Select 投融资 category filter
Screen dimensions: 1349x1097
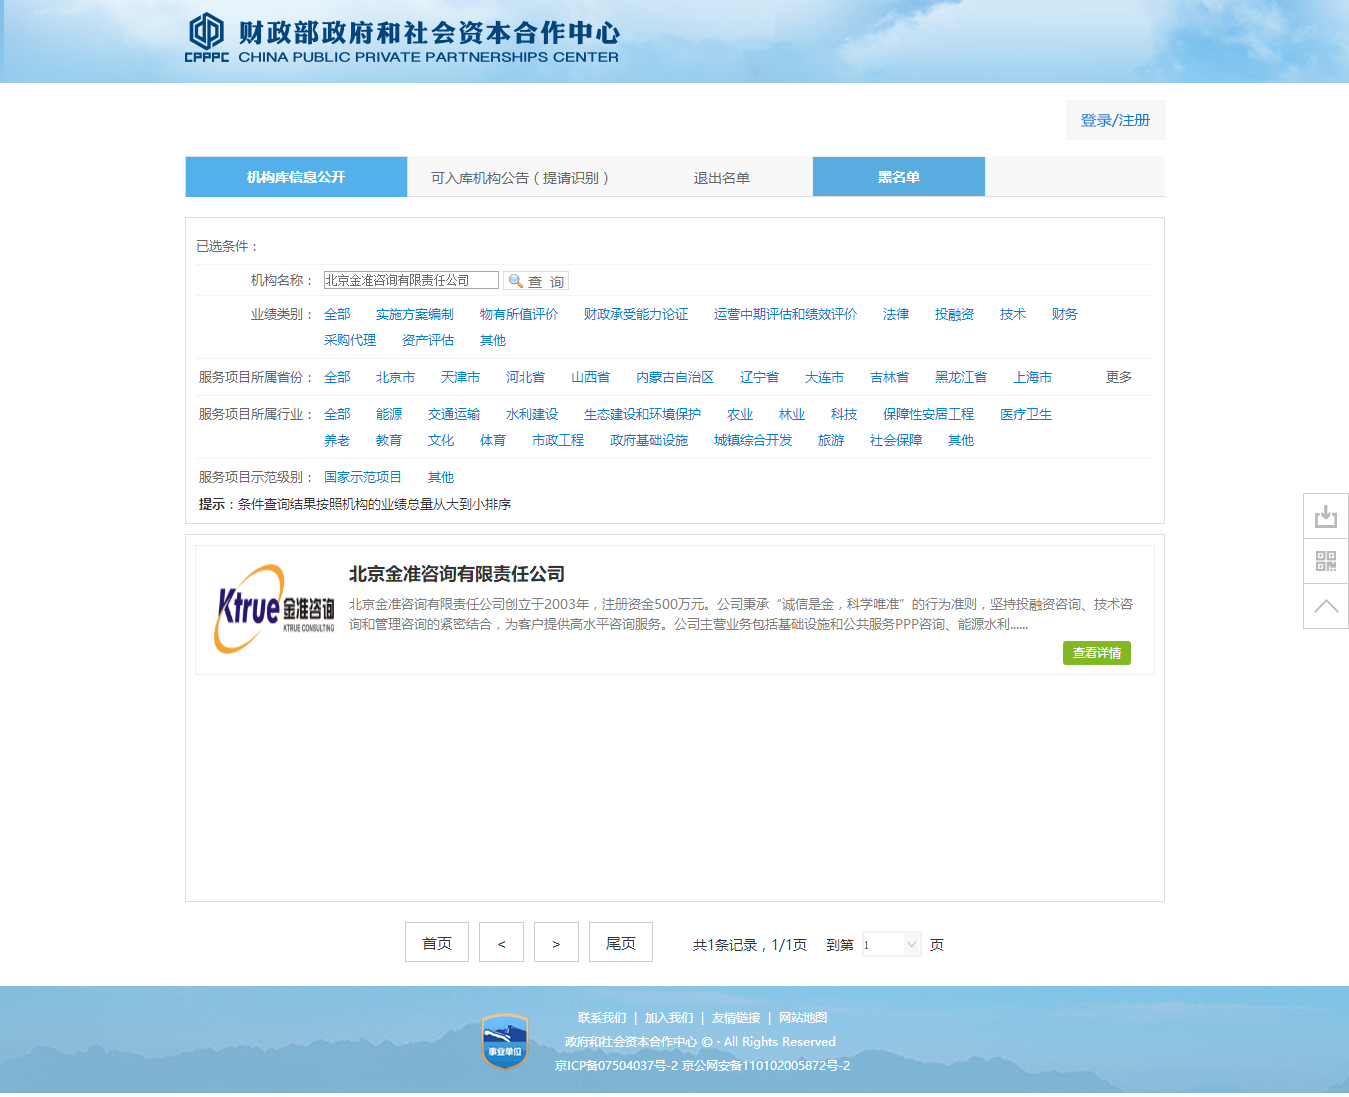click(x=954, y=314)
